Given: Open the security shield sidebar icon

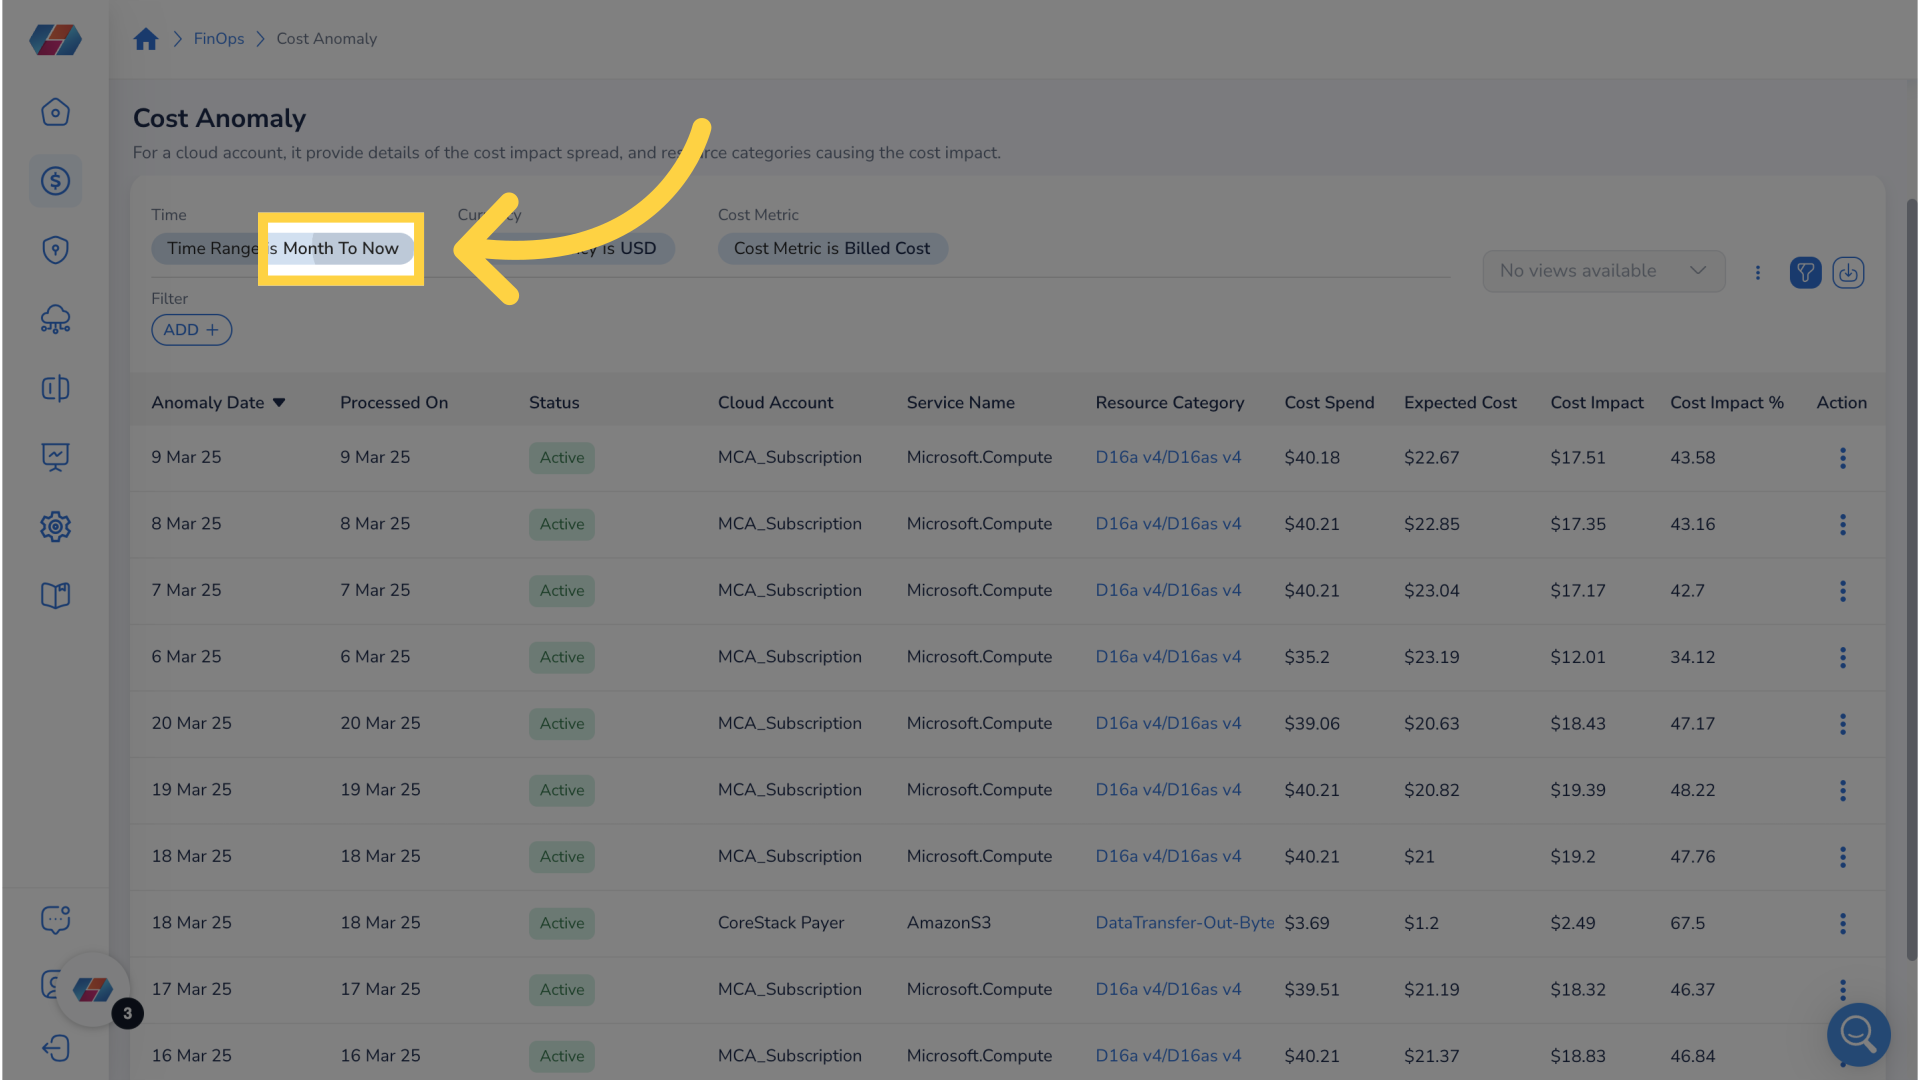Looking at the screenshot, I should pyautogui.click(x=55, y=250).
